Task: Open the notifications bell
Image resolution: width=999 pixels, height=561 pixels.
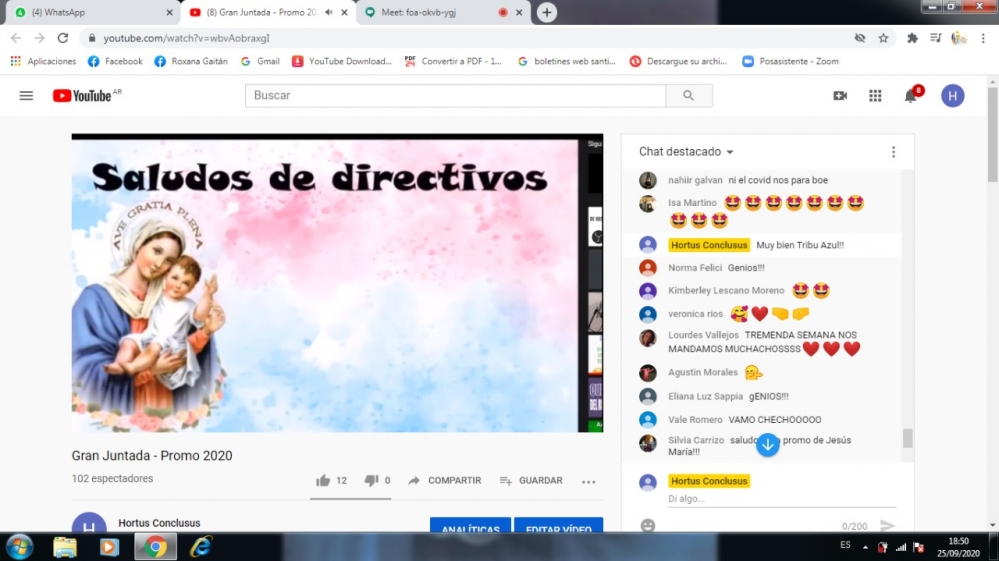Action: click(x=911, y=96)
